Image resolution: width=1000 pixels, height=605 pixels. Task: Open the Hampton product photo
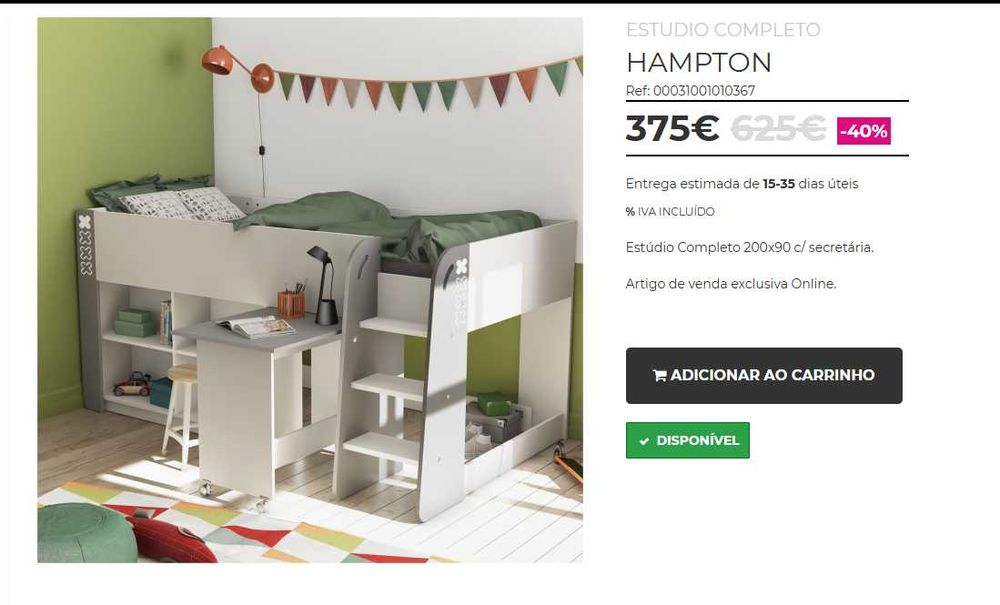click(x=310, y=290)
